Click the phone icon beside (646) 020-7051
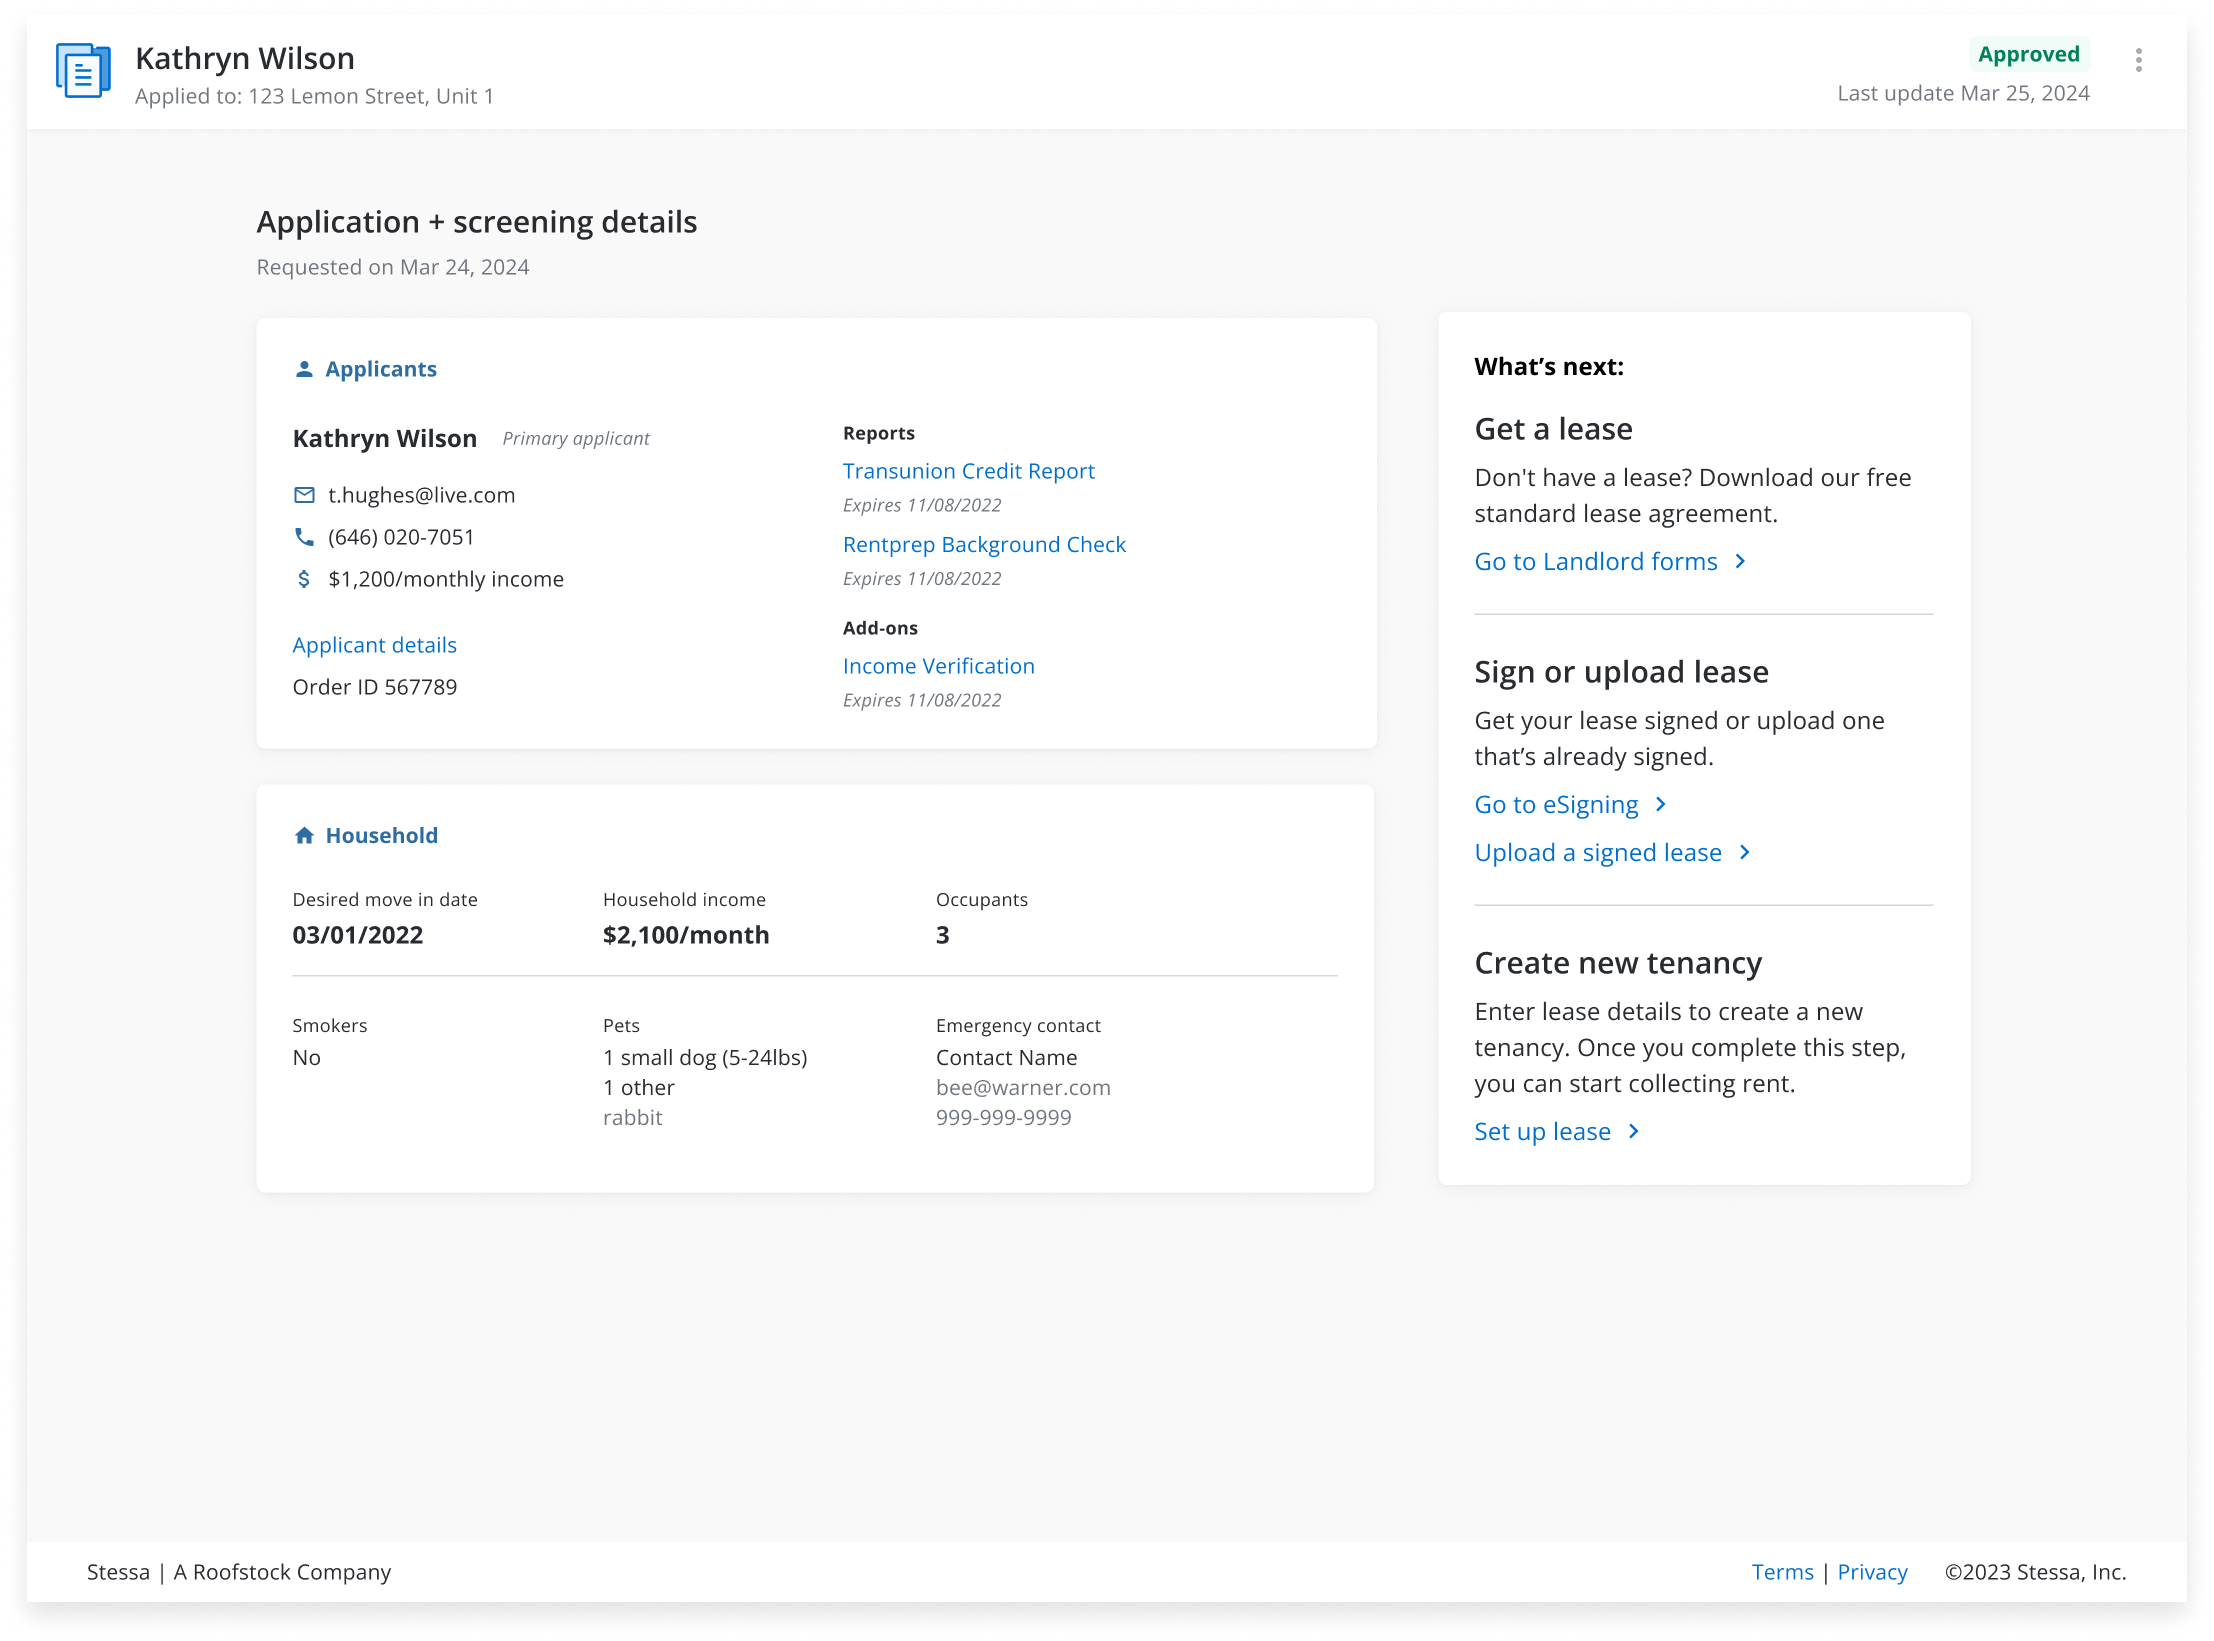This screenshot has width=2214, height=1641. [x=304, y=537]
